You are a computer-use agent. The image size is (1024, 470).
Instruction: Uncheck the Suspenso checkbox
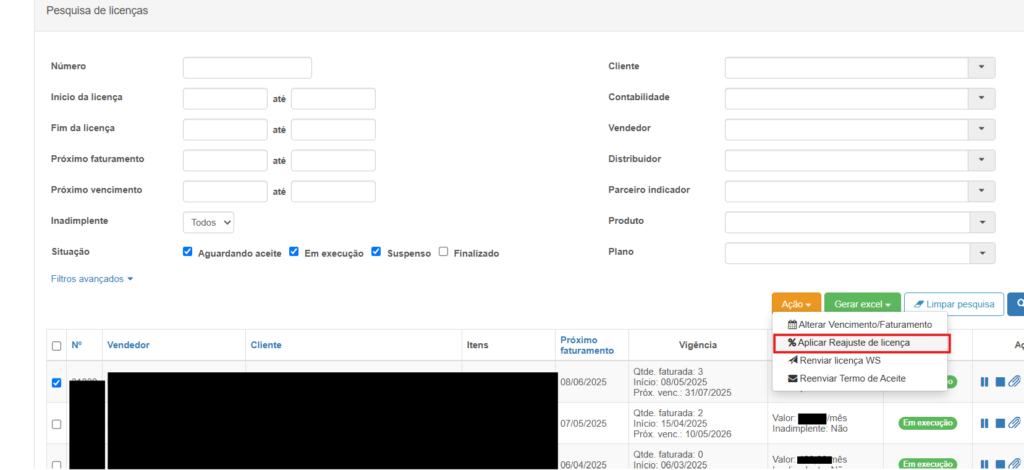[x=376, y=252]
